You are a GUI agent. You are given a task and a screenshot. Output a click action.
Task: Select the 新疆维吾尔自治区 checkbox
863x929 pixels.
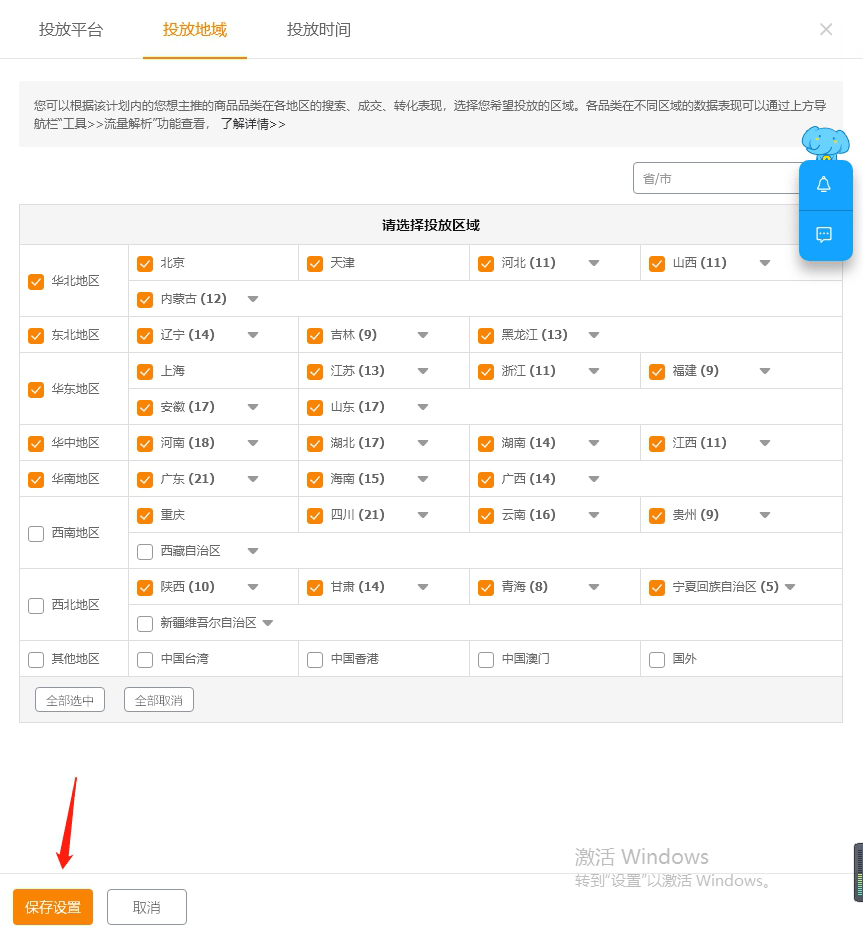tap(145, 623)
